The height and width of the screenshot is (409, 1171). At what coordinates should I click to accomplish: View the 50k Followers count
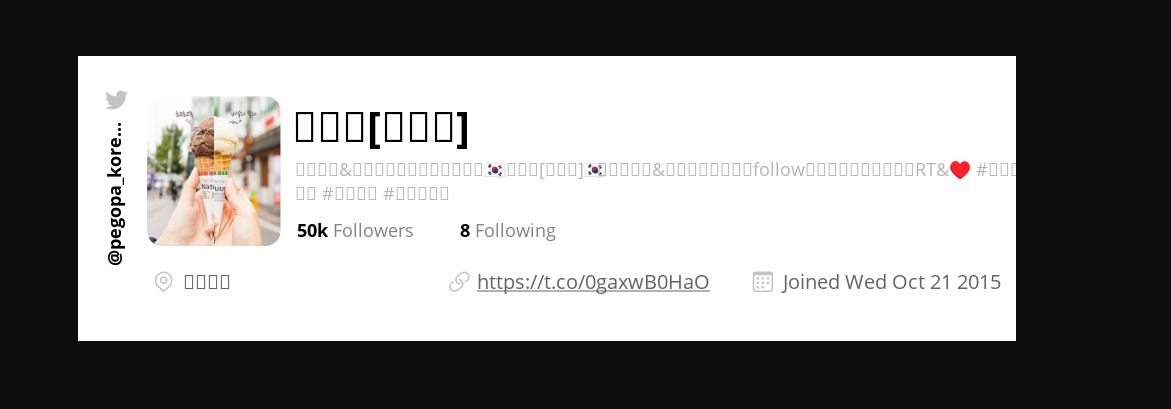(355, 231)
